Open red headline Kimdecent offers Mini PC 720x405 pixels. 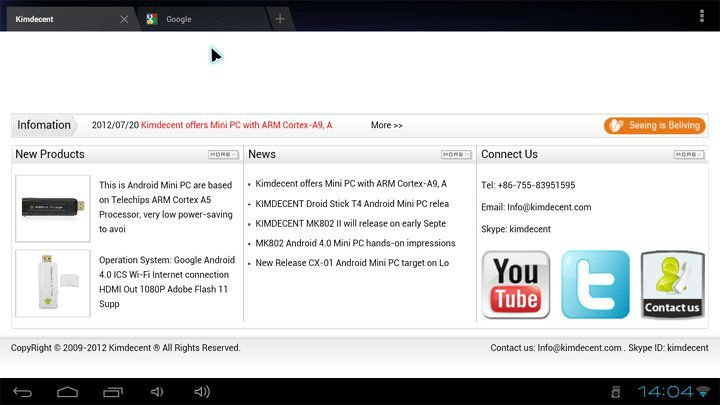coord(236,125)
